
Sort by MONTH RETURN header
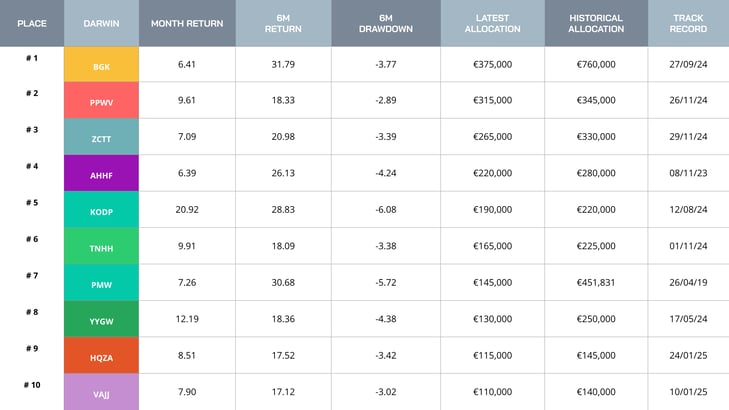click(x=187, y=23)
